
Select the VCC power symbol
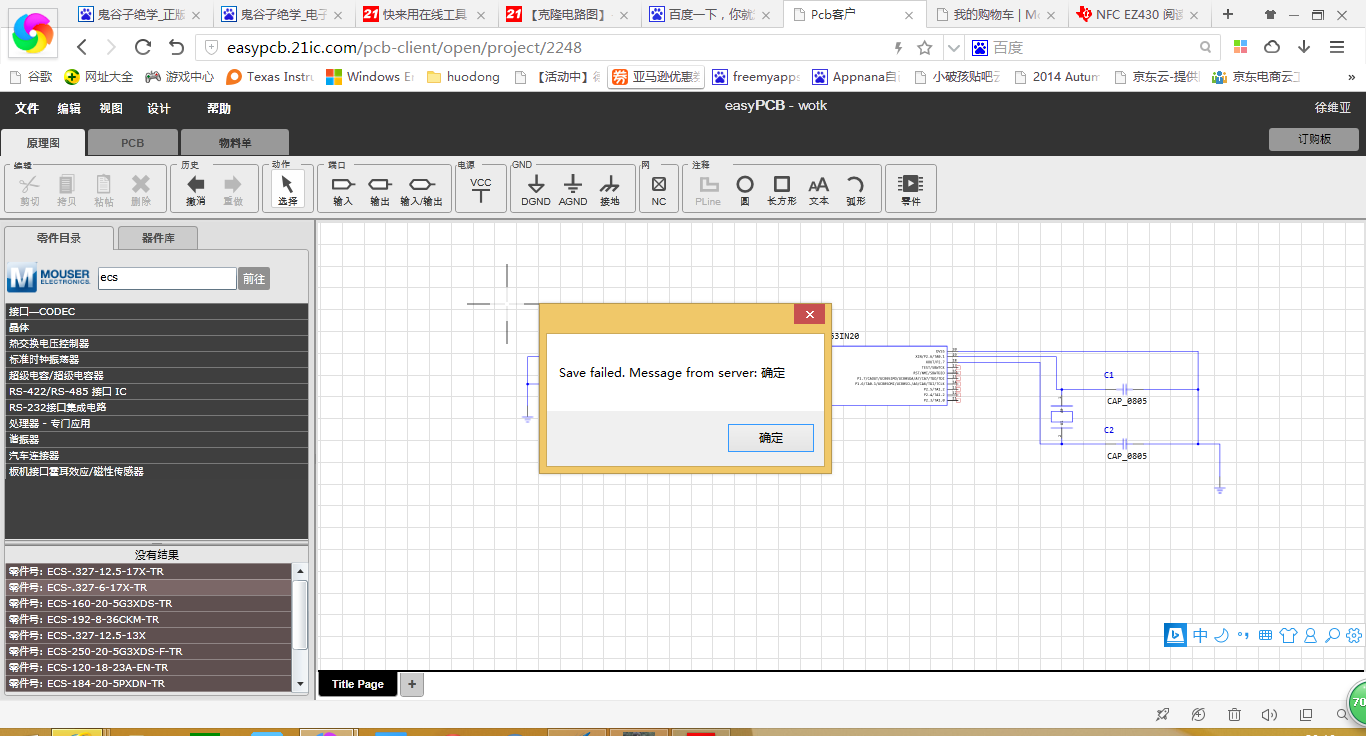(x=481, y=188)
